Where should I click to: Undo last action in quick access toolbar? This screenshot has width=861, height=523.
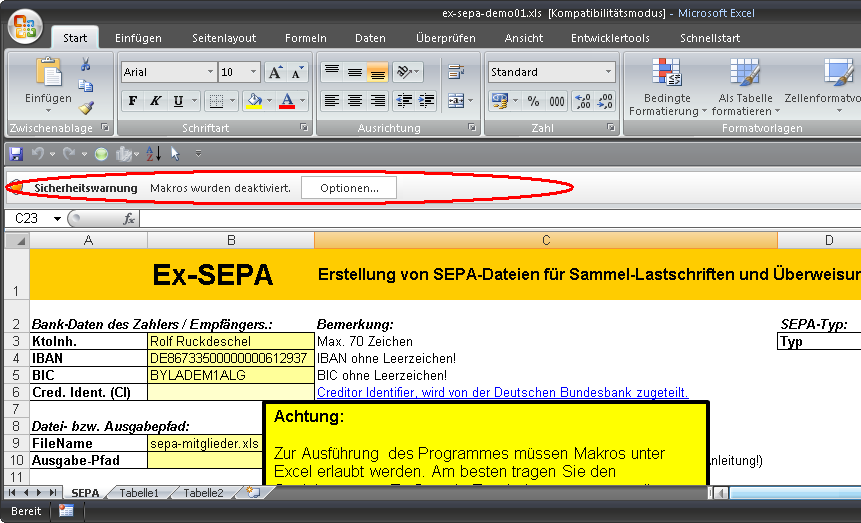point(37,154)
